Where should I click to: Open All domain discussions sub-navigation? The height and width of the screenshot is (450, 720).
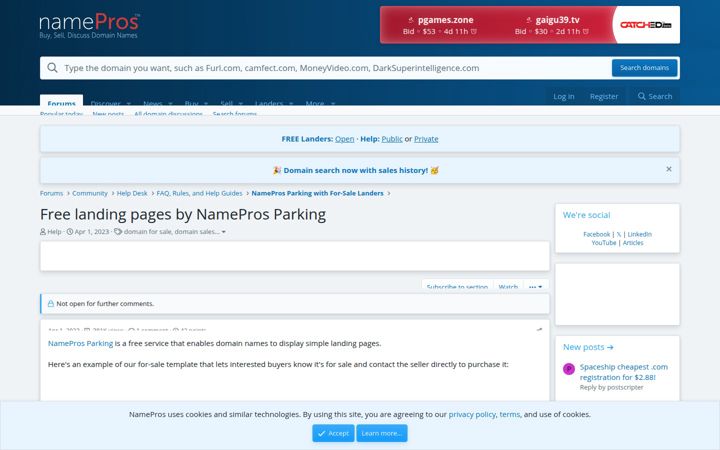168,113
